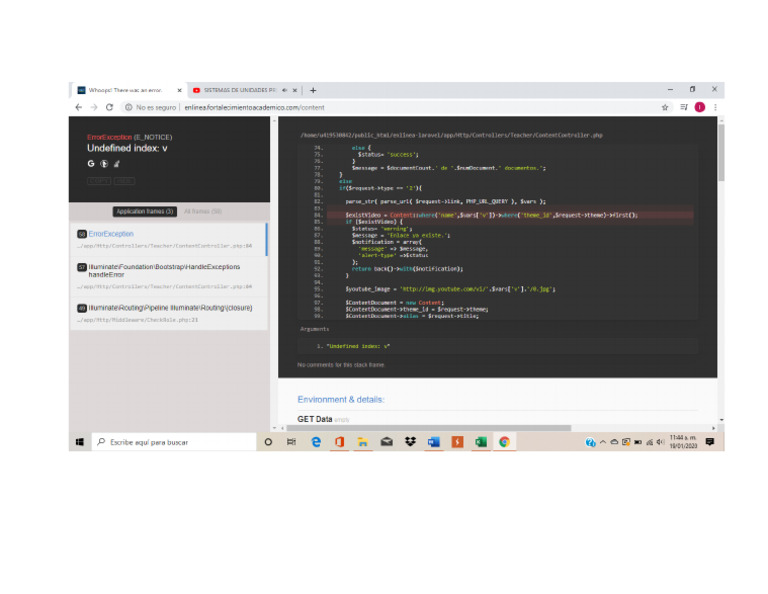The image size is (768, 594).
Task: Click the DuckDuckGo search icon
Action: point(103,162)
